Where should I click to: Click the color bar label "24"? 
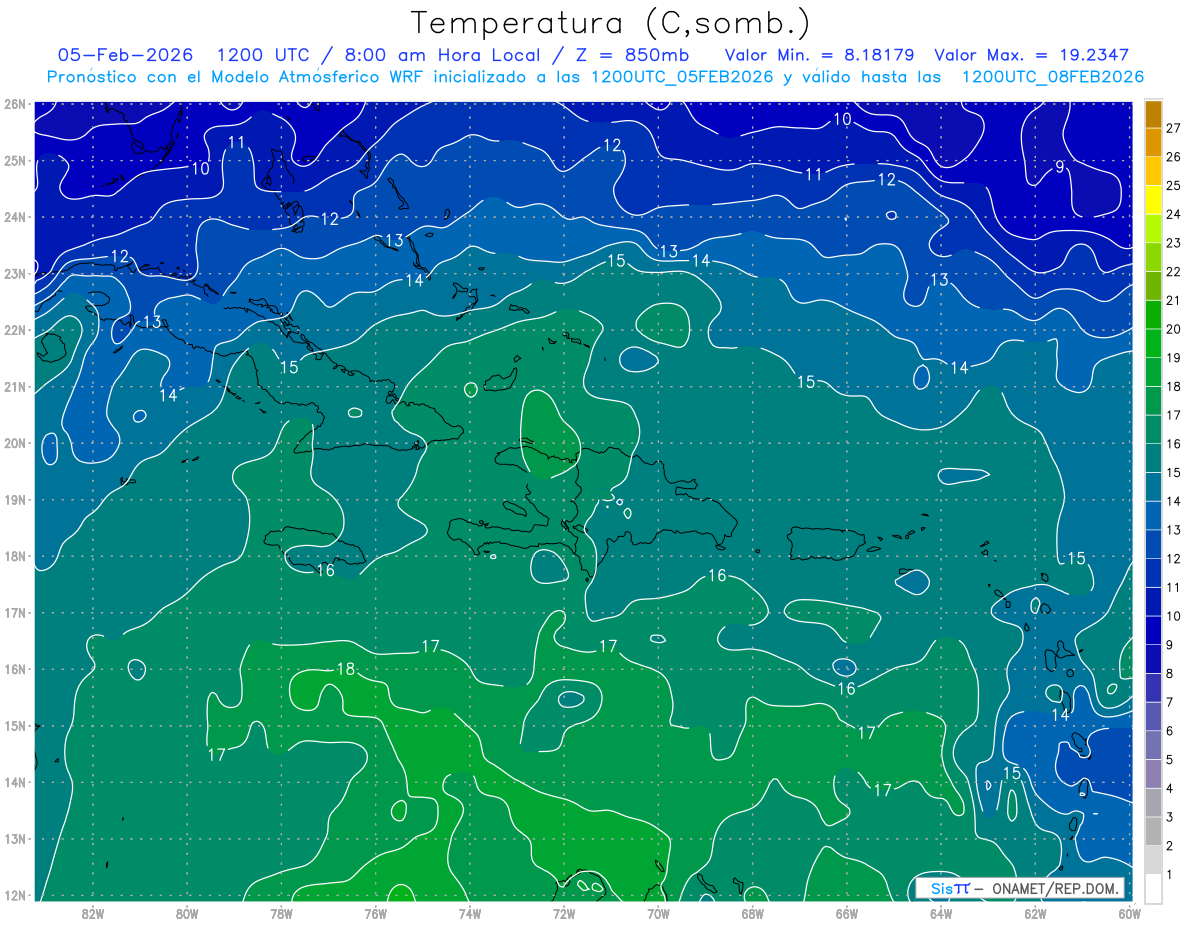[x=1174, y=214]
